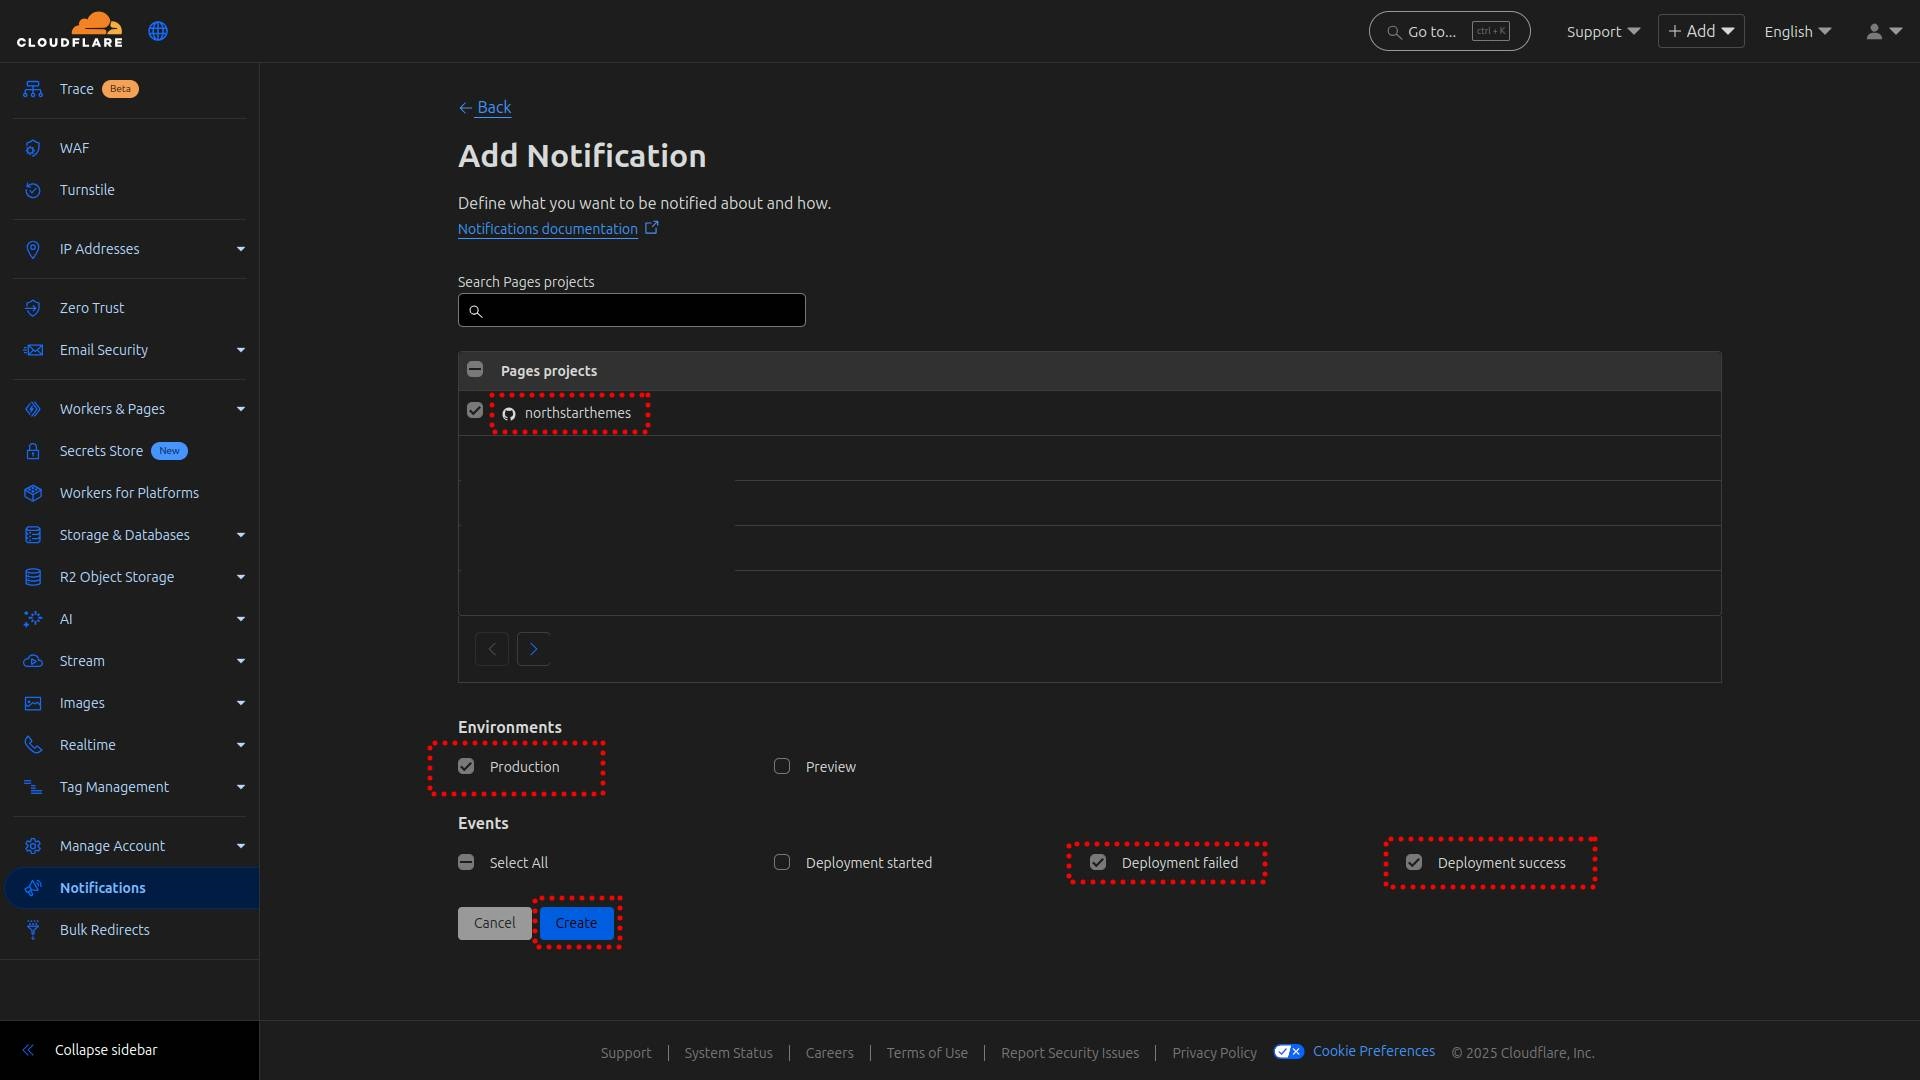
Task: Uncheck the Production environment checkbox
Action: coord(466,766)
